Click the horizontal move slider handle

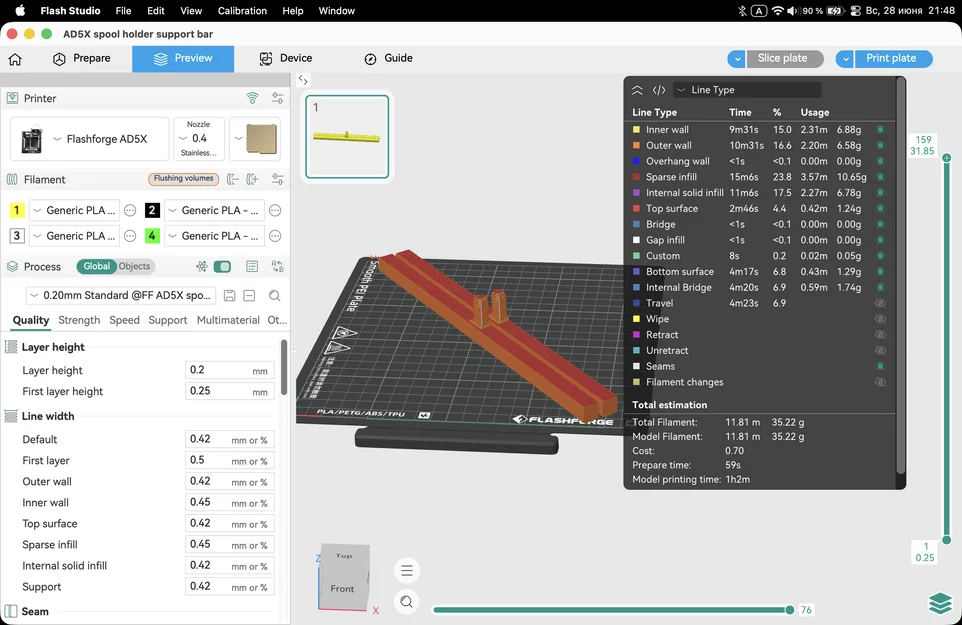click(790, 610)
